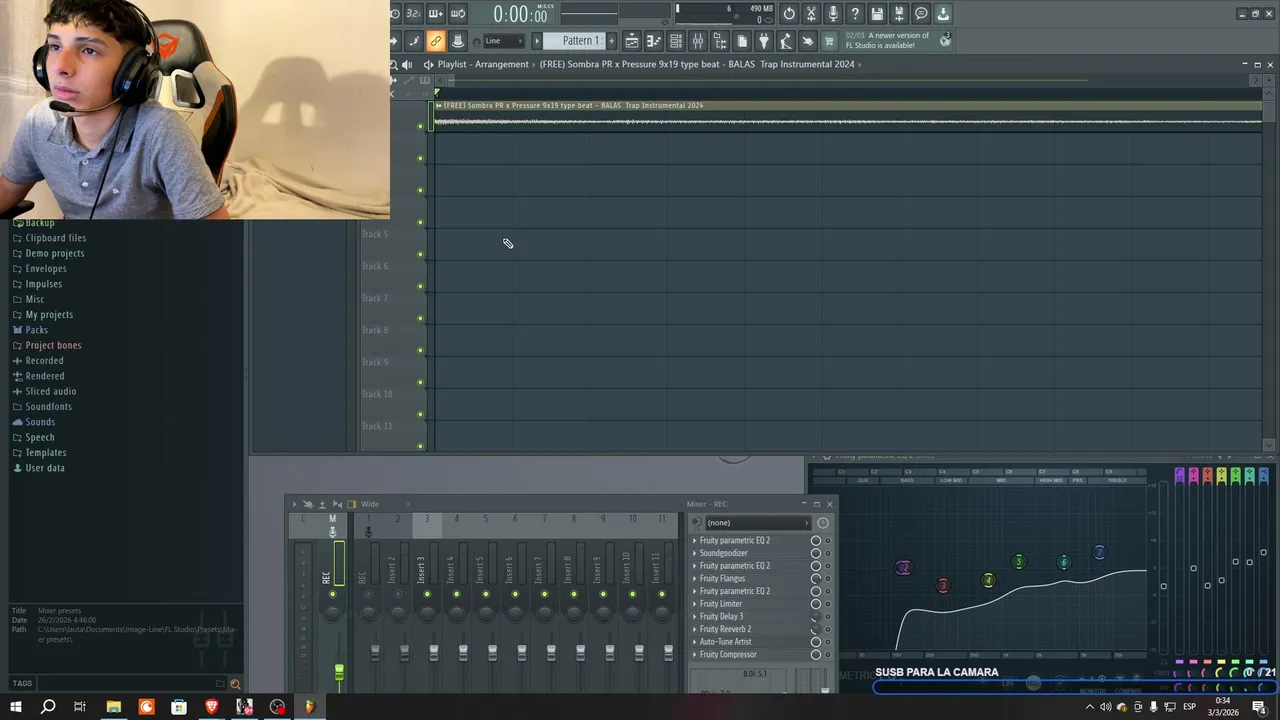Click the countdown 3-2-1 icon
1280x720 pixels.
(413, 14)
